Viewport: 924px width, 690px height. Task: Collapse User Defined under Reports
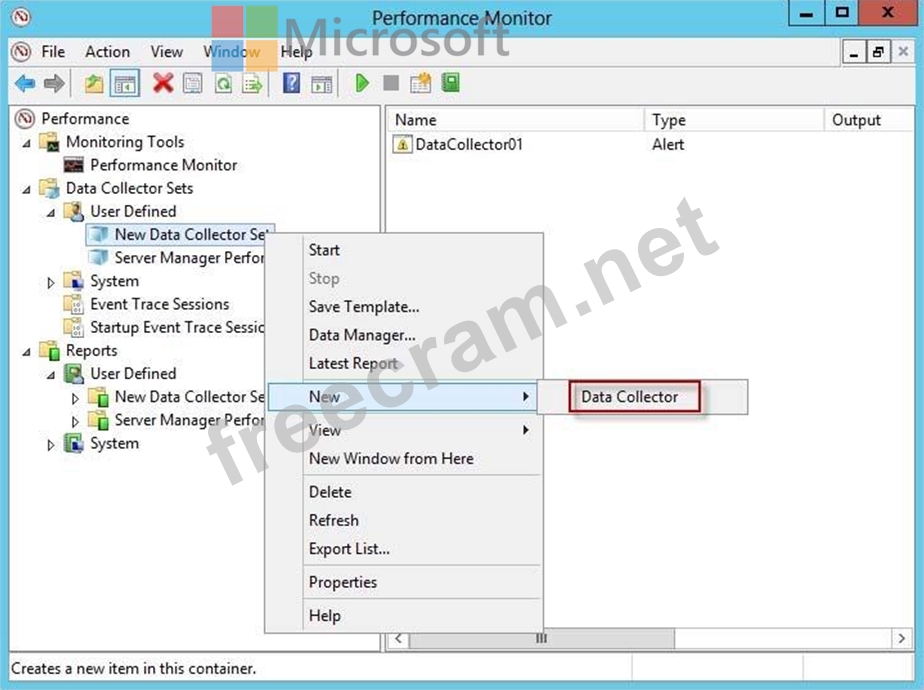click(51, 375)
